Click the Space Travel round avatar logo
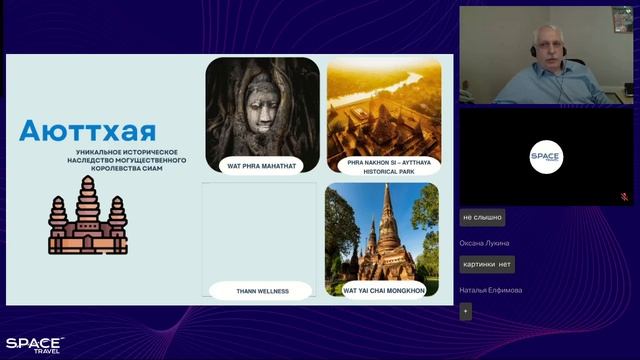 click(x=546, y=157)
